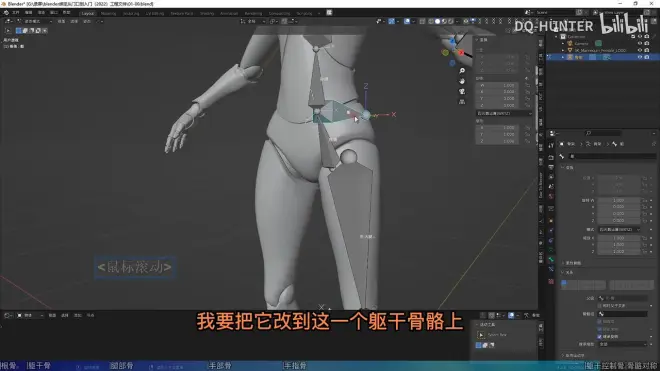Toggle the checked Relations panel checkbox
This screenshot has height=371, width=660.
[599, 336]
